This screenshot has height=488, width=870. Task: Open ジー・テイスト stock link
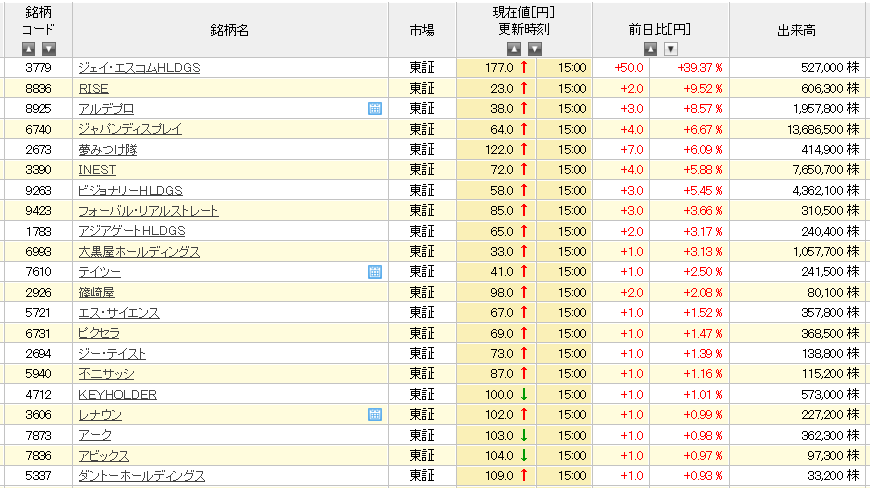112,354
